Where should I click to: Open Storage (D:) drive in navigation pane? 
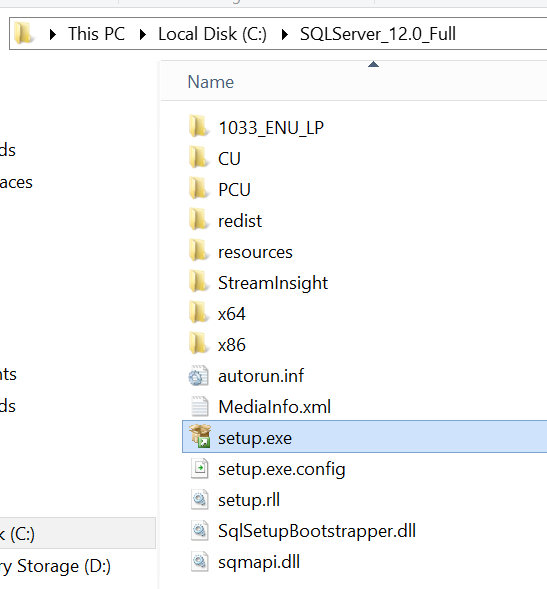[55, 566]
